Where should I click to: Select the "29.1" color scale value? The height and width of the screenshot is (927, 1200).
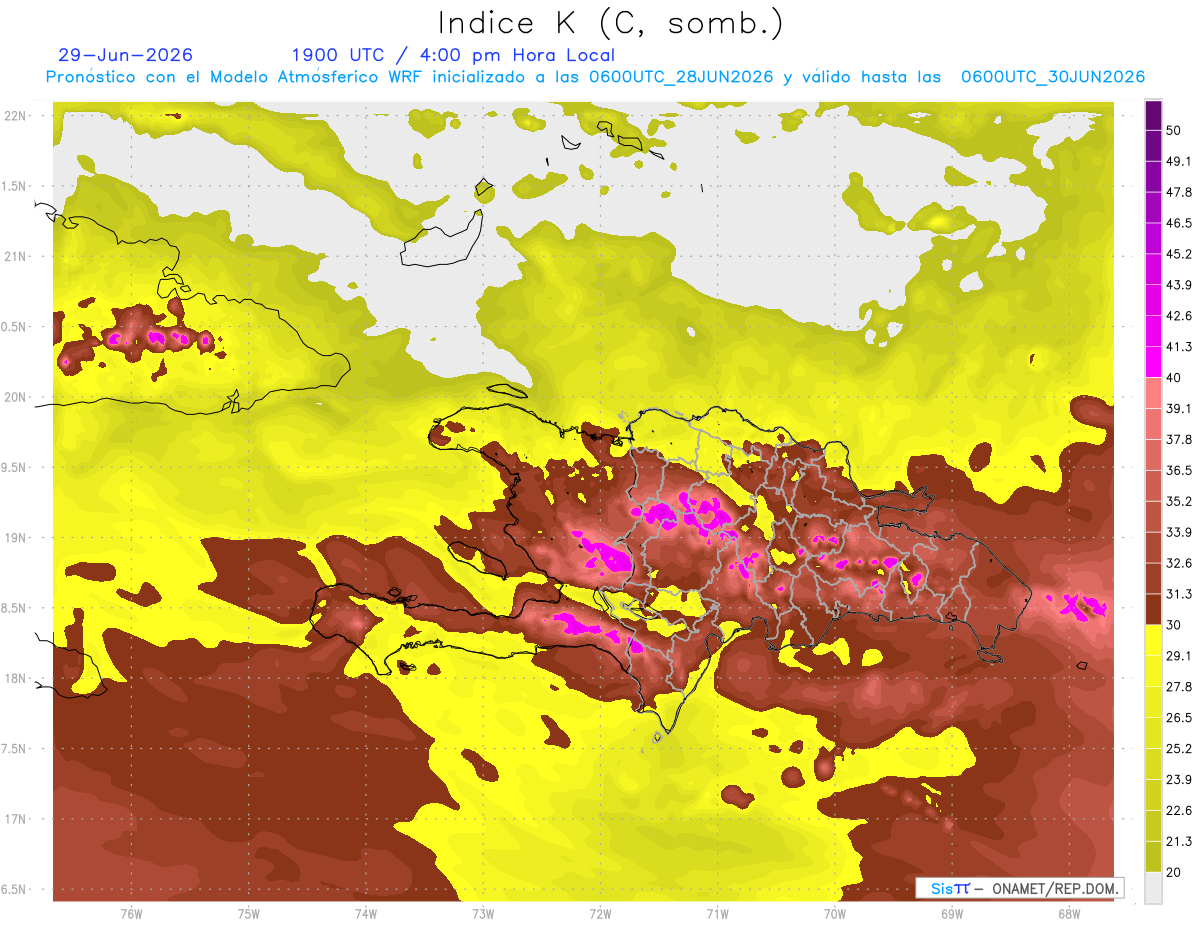tap(1178, 656)
